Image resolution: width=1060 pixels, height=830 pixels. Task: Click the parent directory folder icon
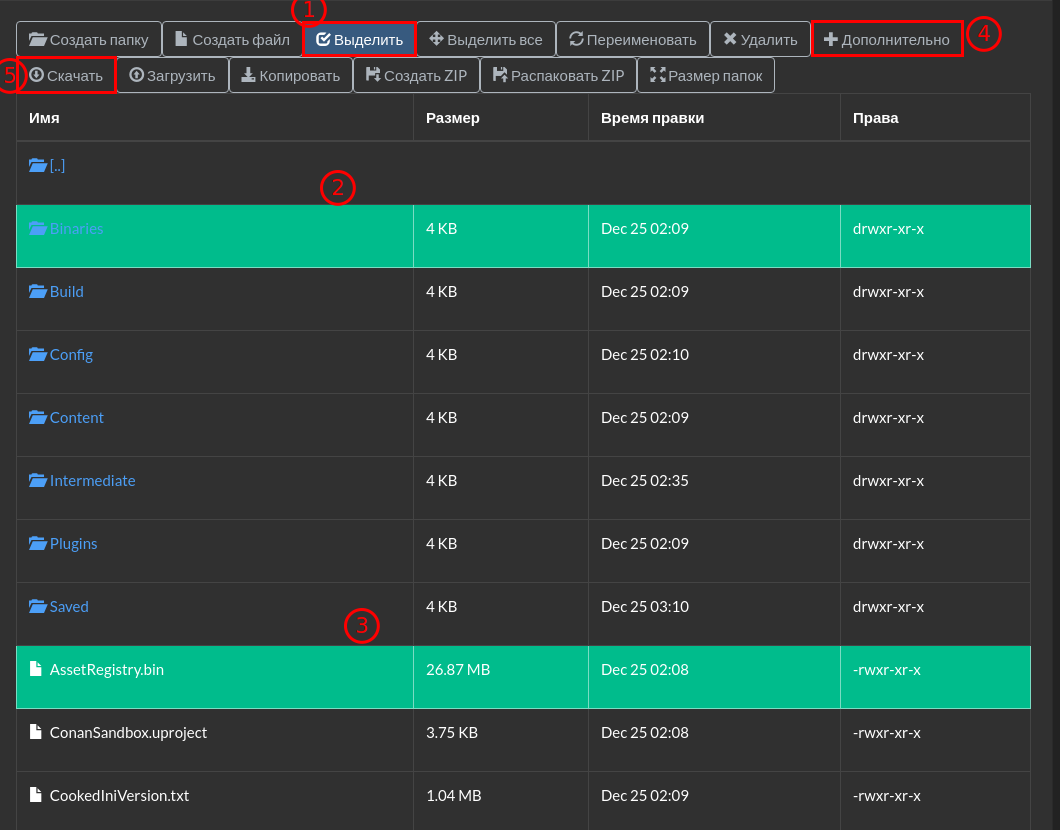(x=37, y=166)
